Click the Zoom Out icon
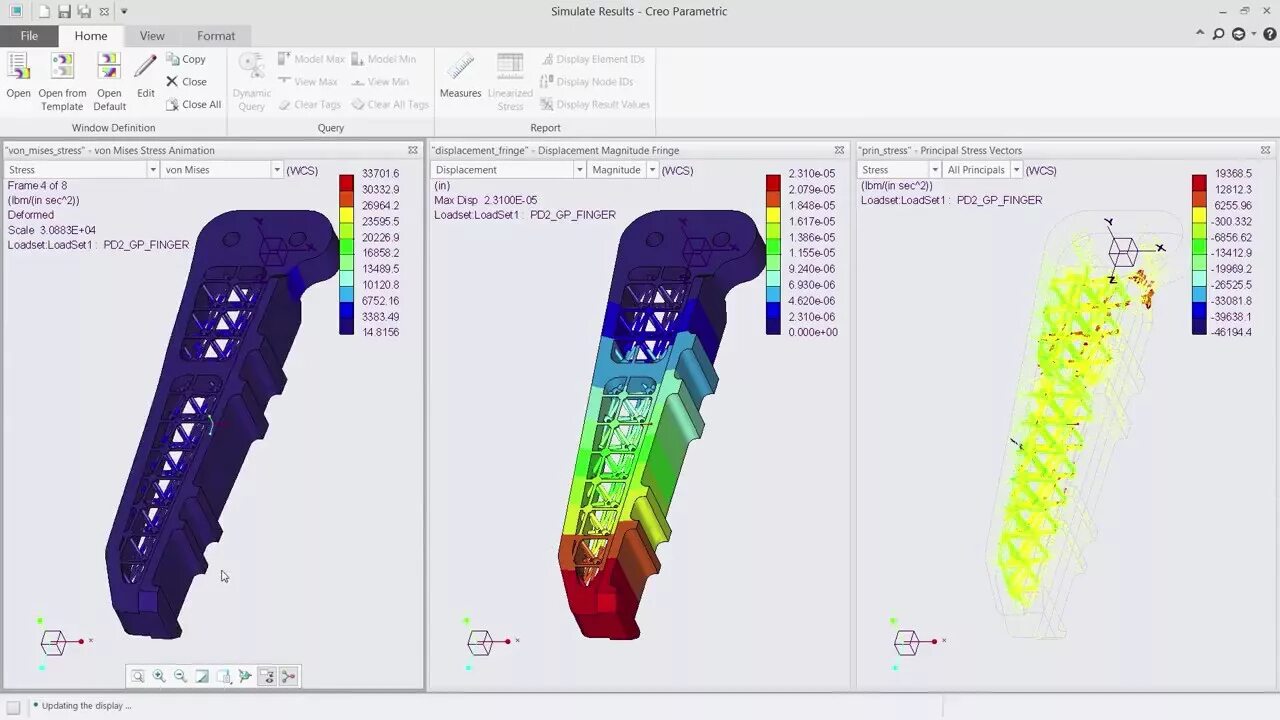 180,676
